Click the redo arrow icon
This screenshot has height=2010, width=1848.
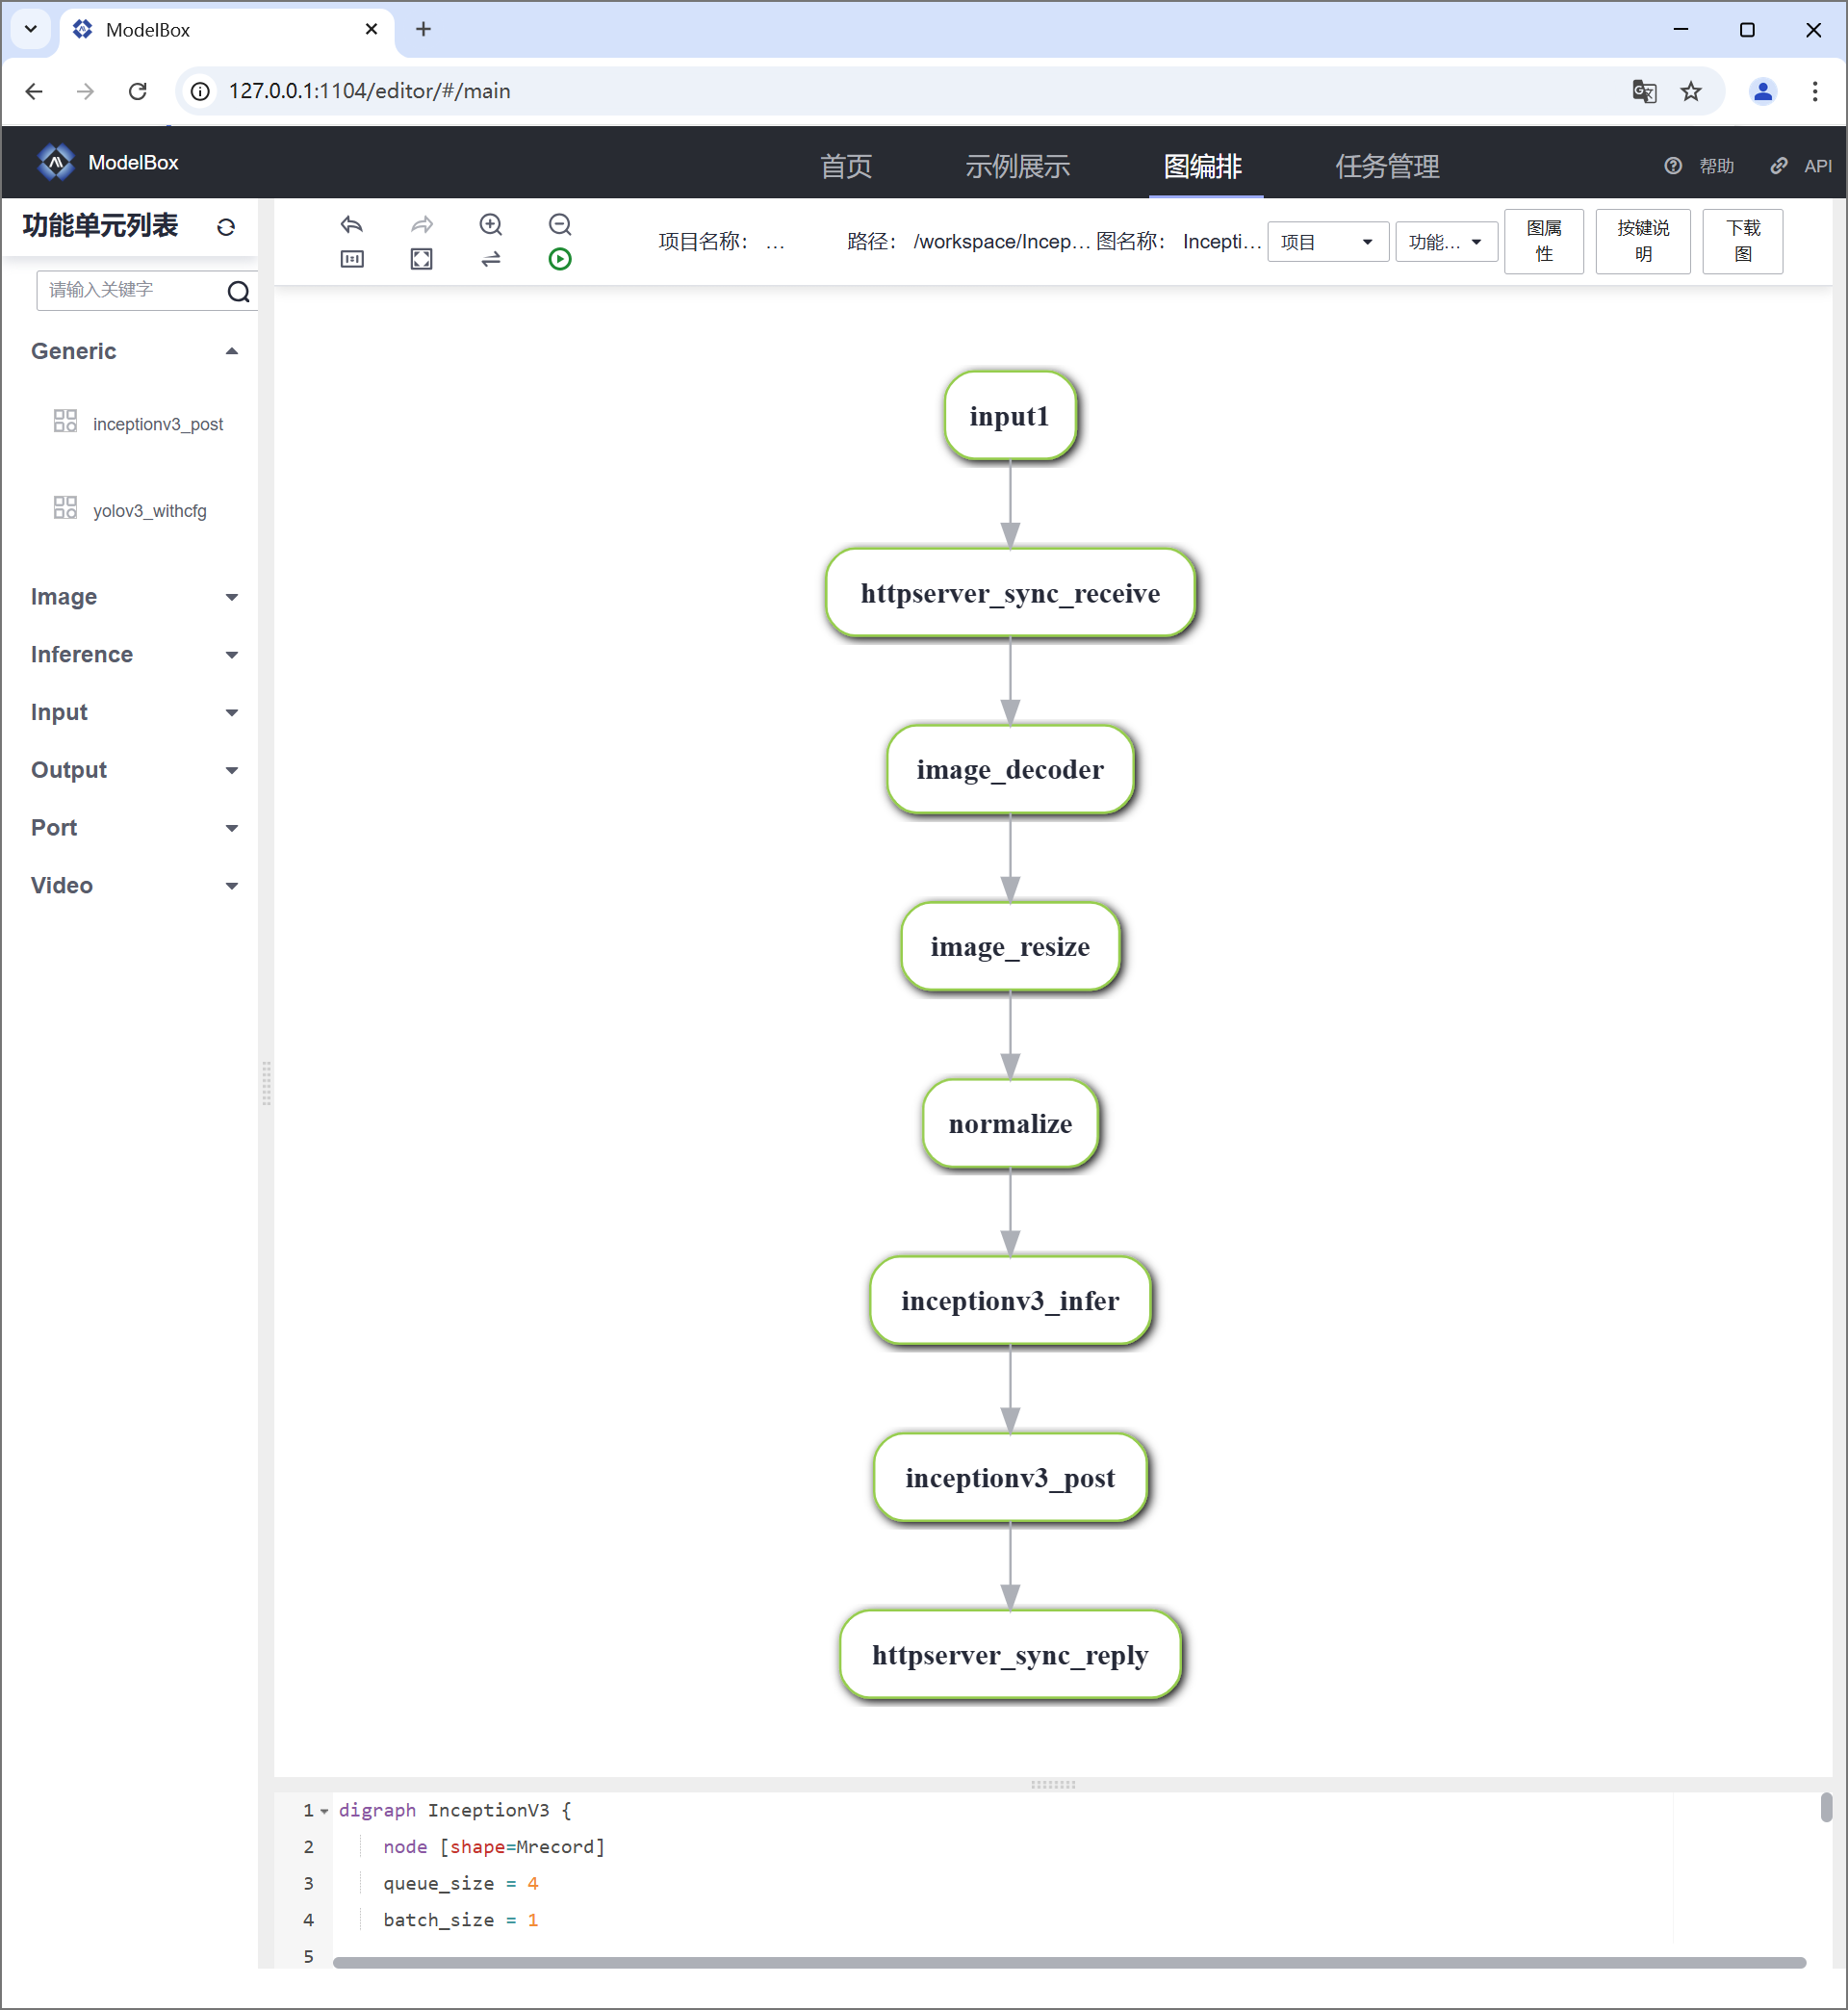421,224
